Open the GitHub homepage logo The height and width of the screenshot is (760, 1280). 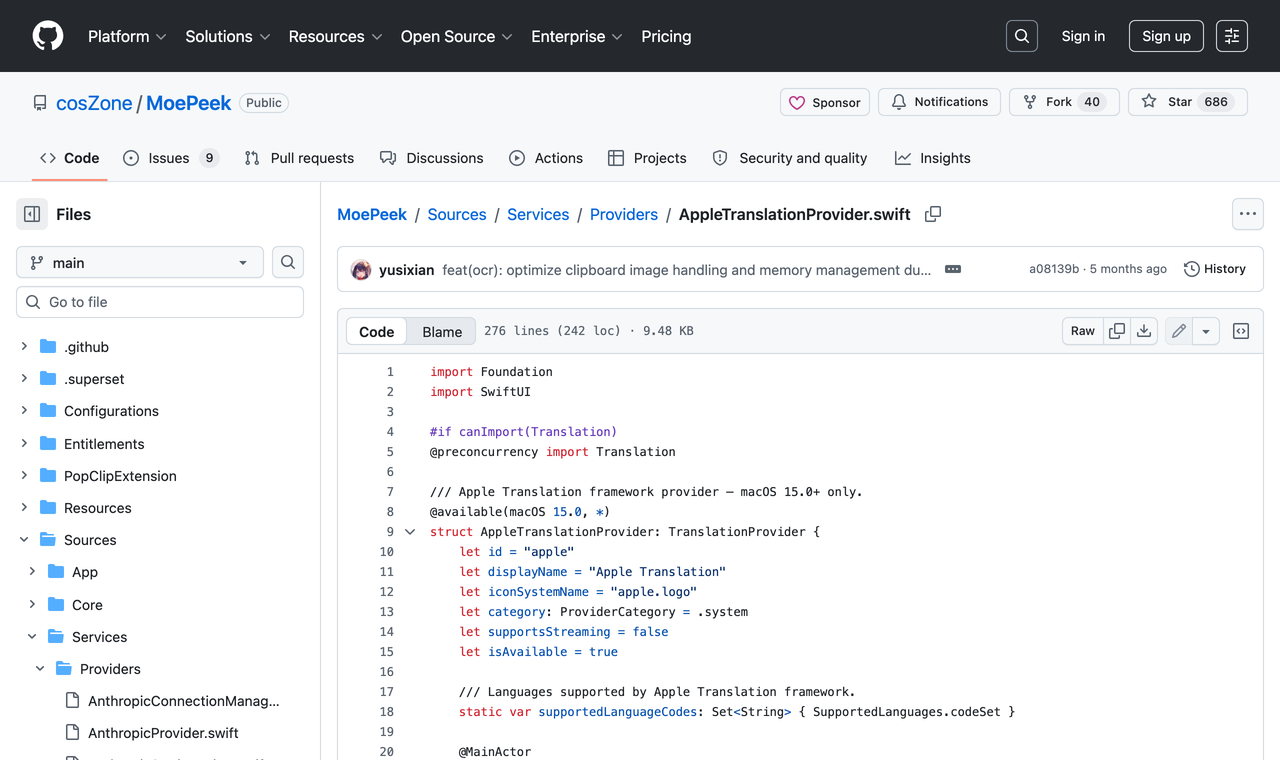click(x=48, y=36)
